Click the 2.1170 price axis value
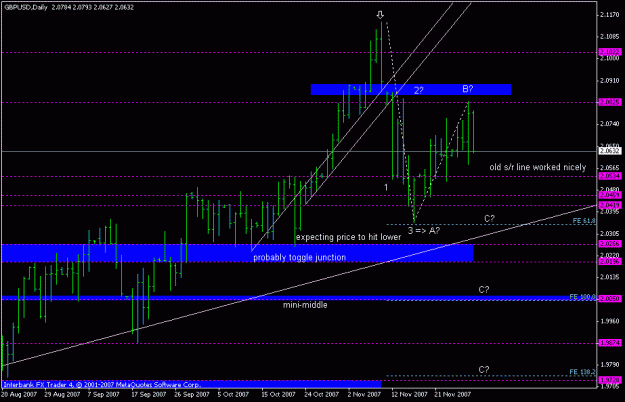Image resolution: width=625 pixels, height=402 pixels. tap(610, 15)
